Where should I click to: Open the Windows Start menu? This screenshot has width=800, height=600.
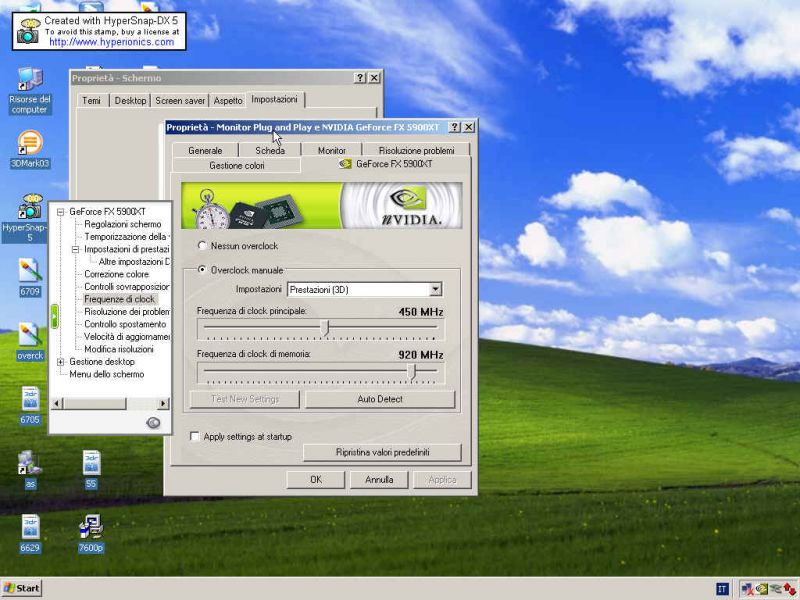pos(21,588)
